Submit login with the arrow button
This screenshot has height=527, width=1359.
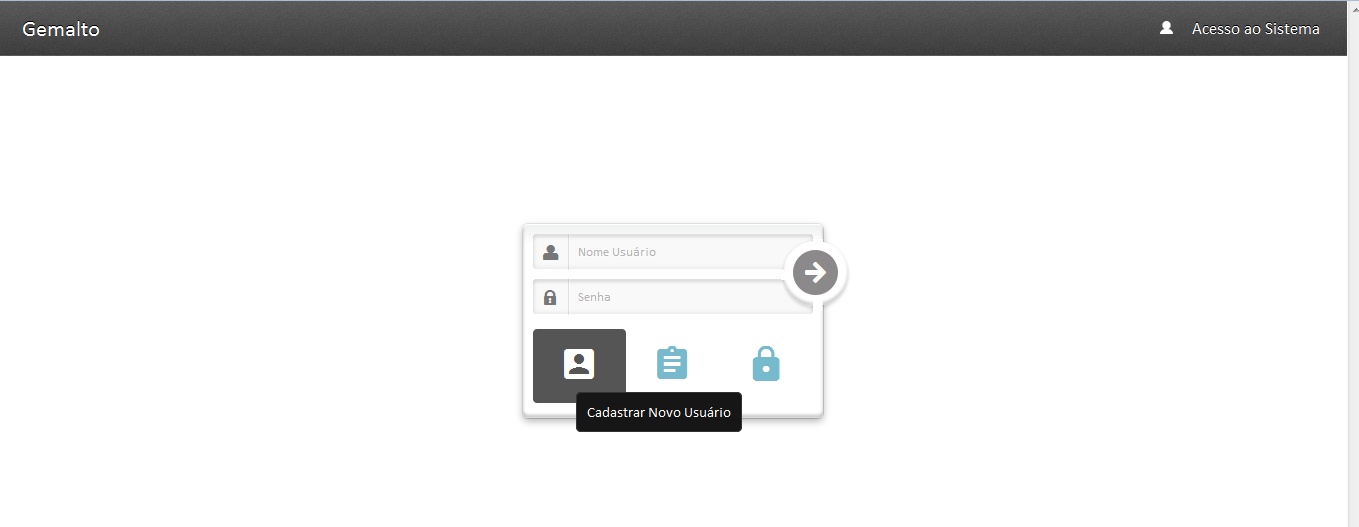click(815, 272)
